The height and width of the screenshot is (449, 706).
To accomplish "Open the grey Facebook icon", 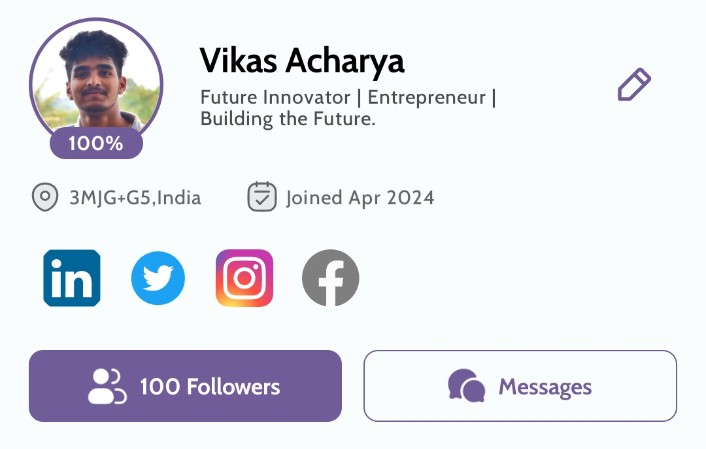I will tap(330, 278).
